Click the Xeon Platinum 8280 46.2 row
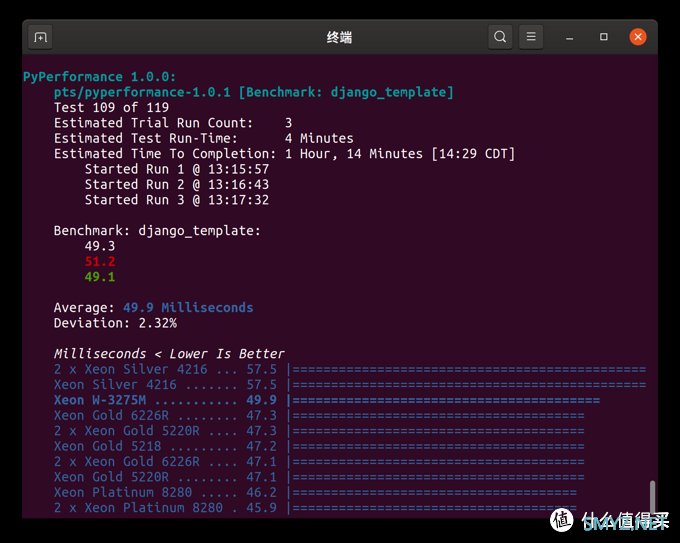The width and height of the screenshot is (680, 543). (315, 492)
